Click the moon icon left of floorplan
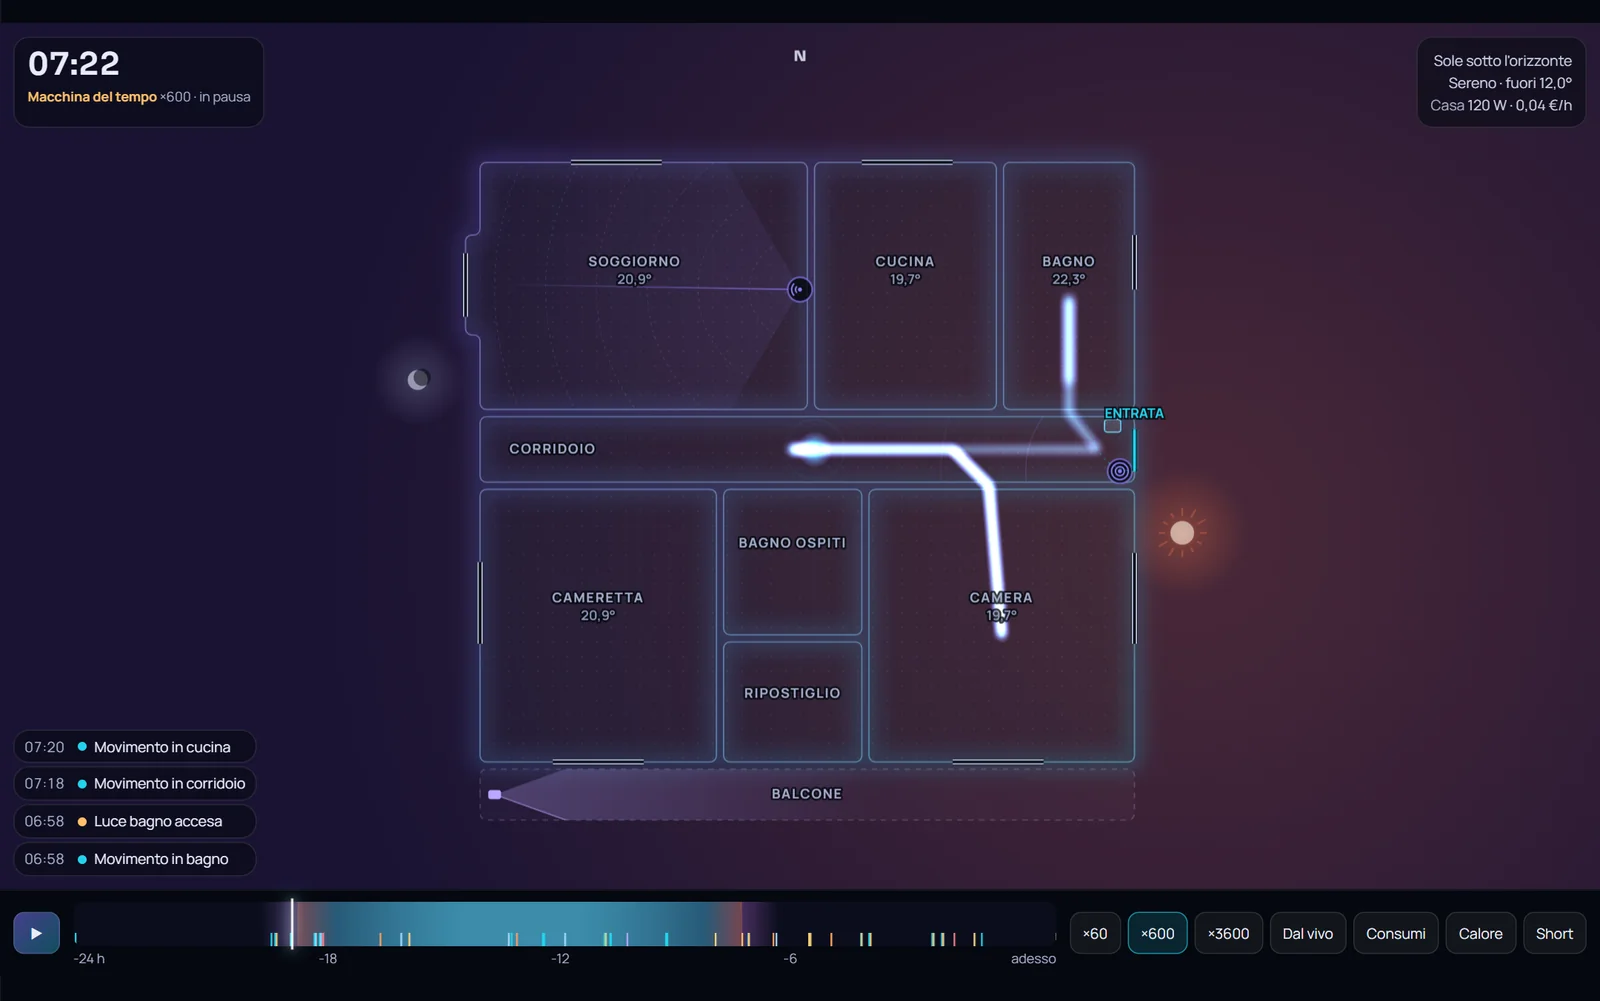The width and height of the screenshot is (1600, 1001). [418, 379]
